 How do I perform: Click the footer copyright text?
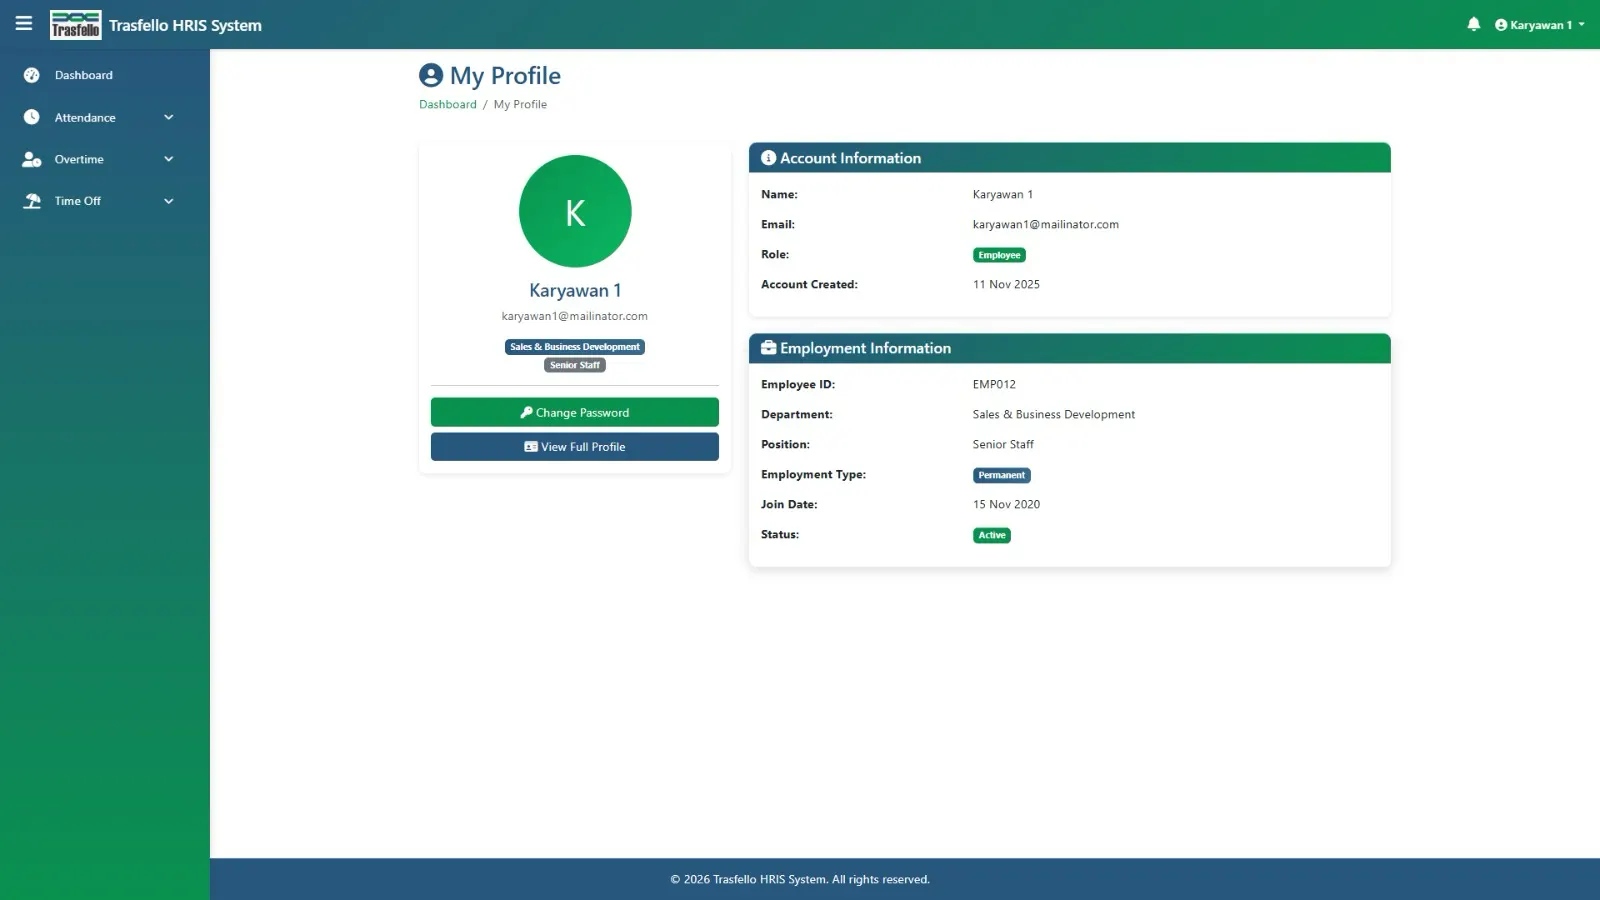(x=800, y=880)
